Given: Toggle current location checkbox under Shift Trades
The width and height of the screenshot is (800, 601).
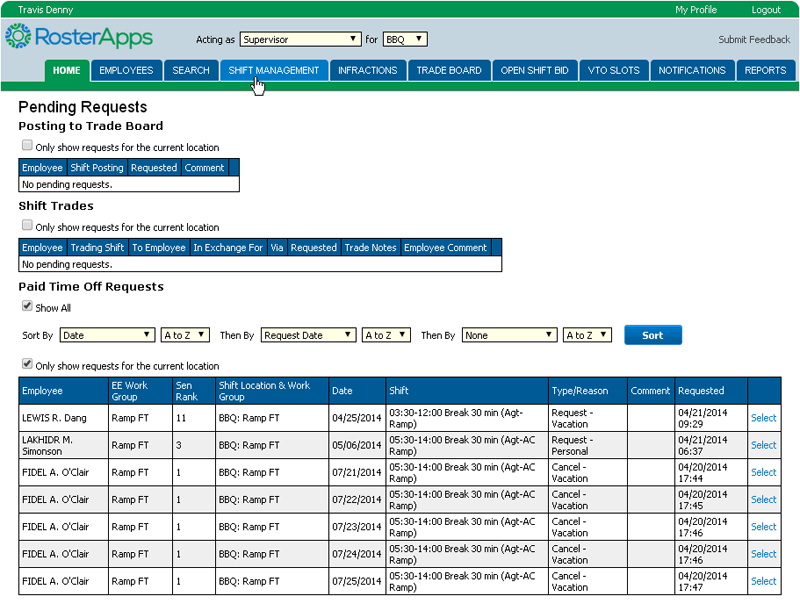Looking at the screenshot, I should coord(28,226).
